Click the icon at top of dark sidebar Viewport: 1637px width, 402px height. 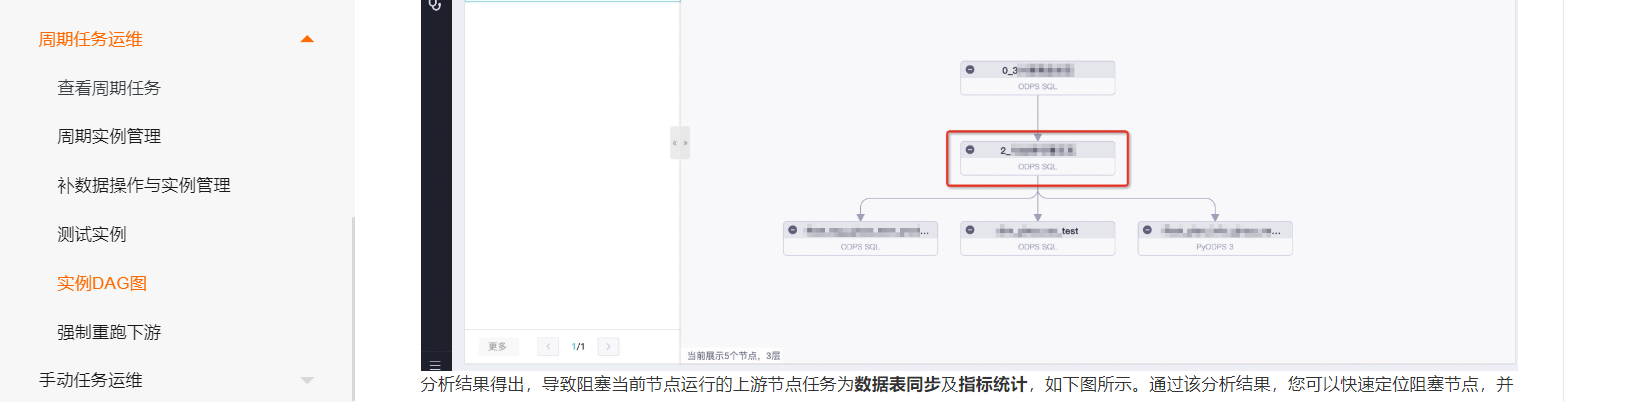point(435,5)
